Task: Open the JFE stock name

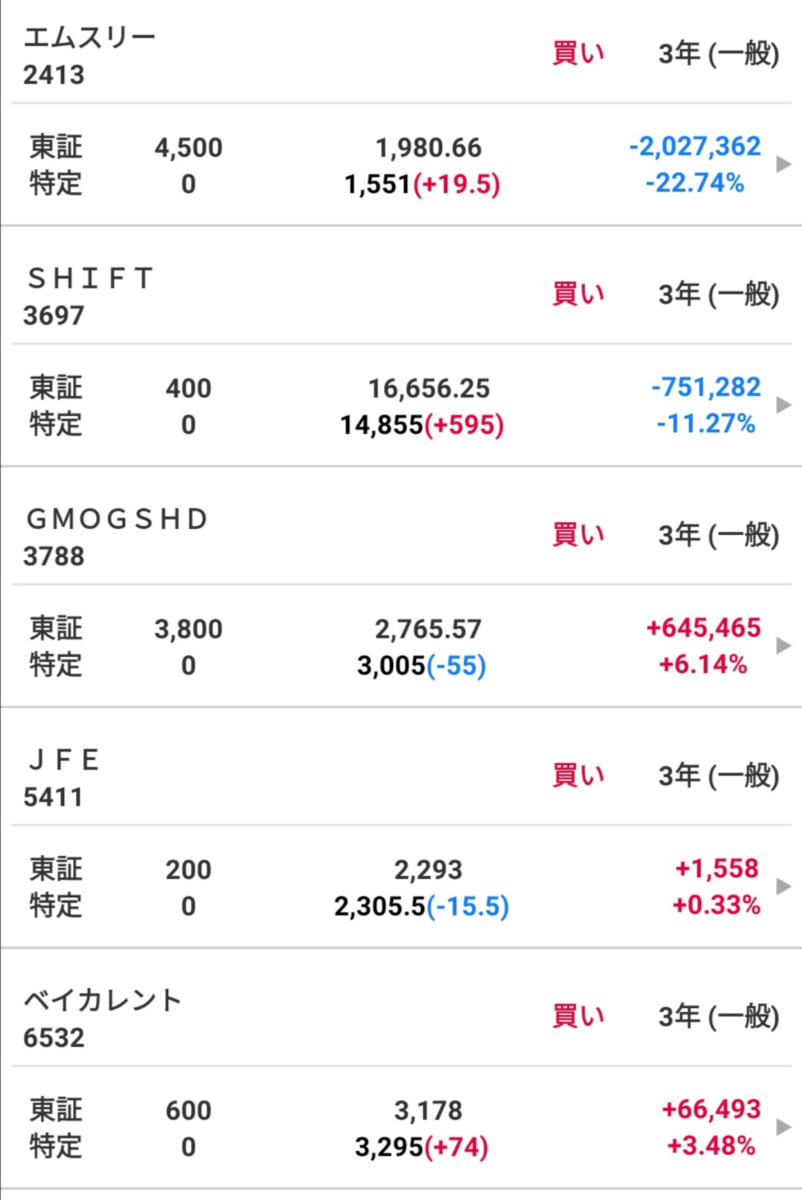Action: point(64,761)
